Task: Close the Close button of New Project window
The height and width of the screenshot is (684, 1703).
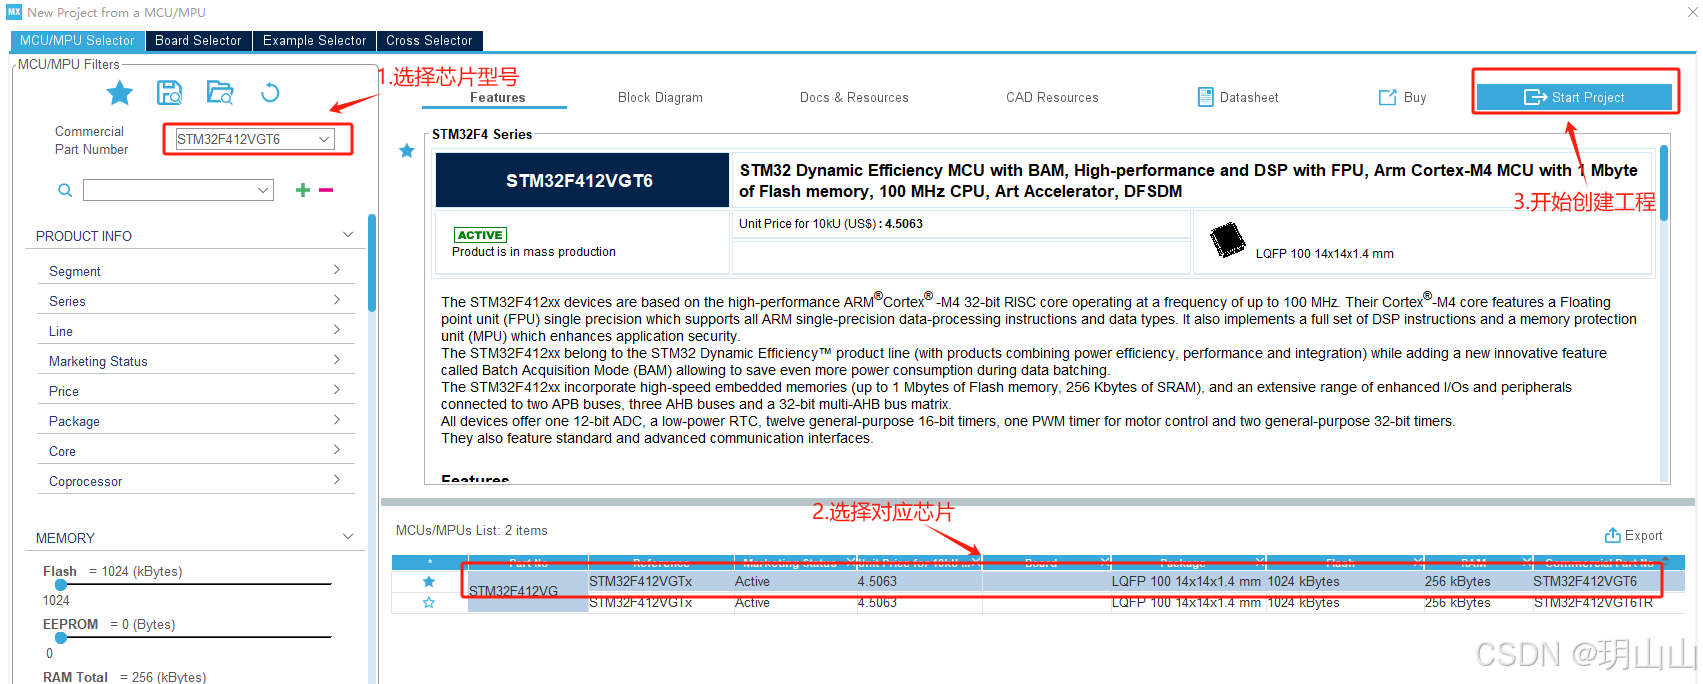Action: (x=1692, y=12)
